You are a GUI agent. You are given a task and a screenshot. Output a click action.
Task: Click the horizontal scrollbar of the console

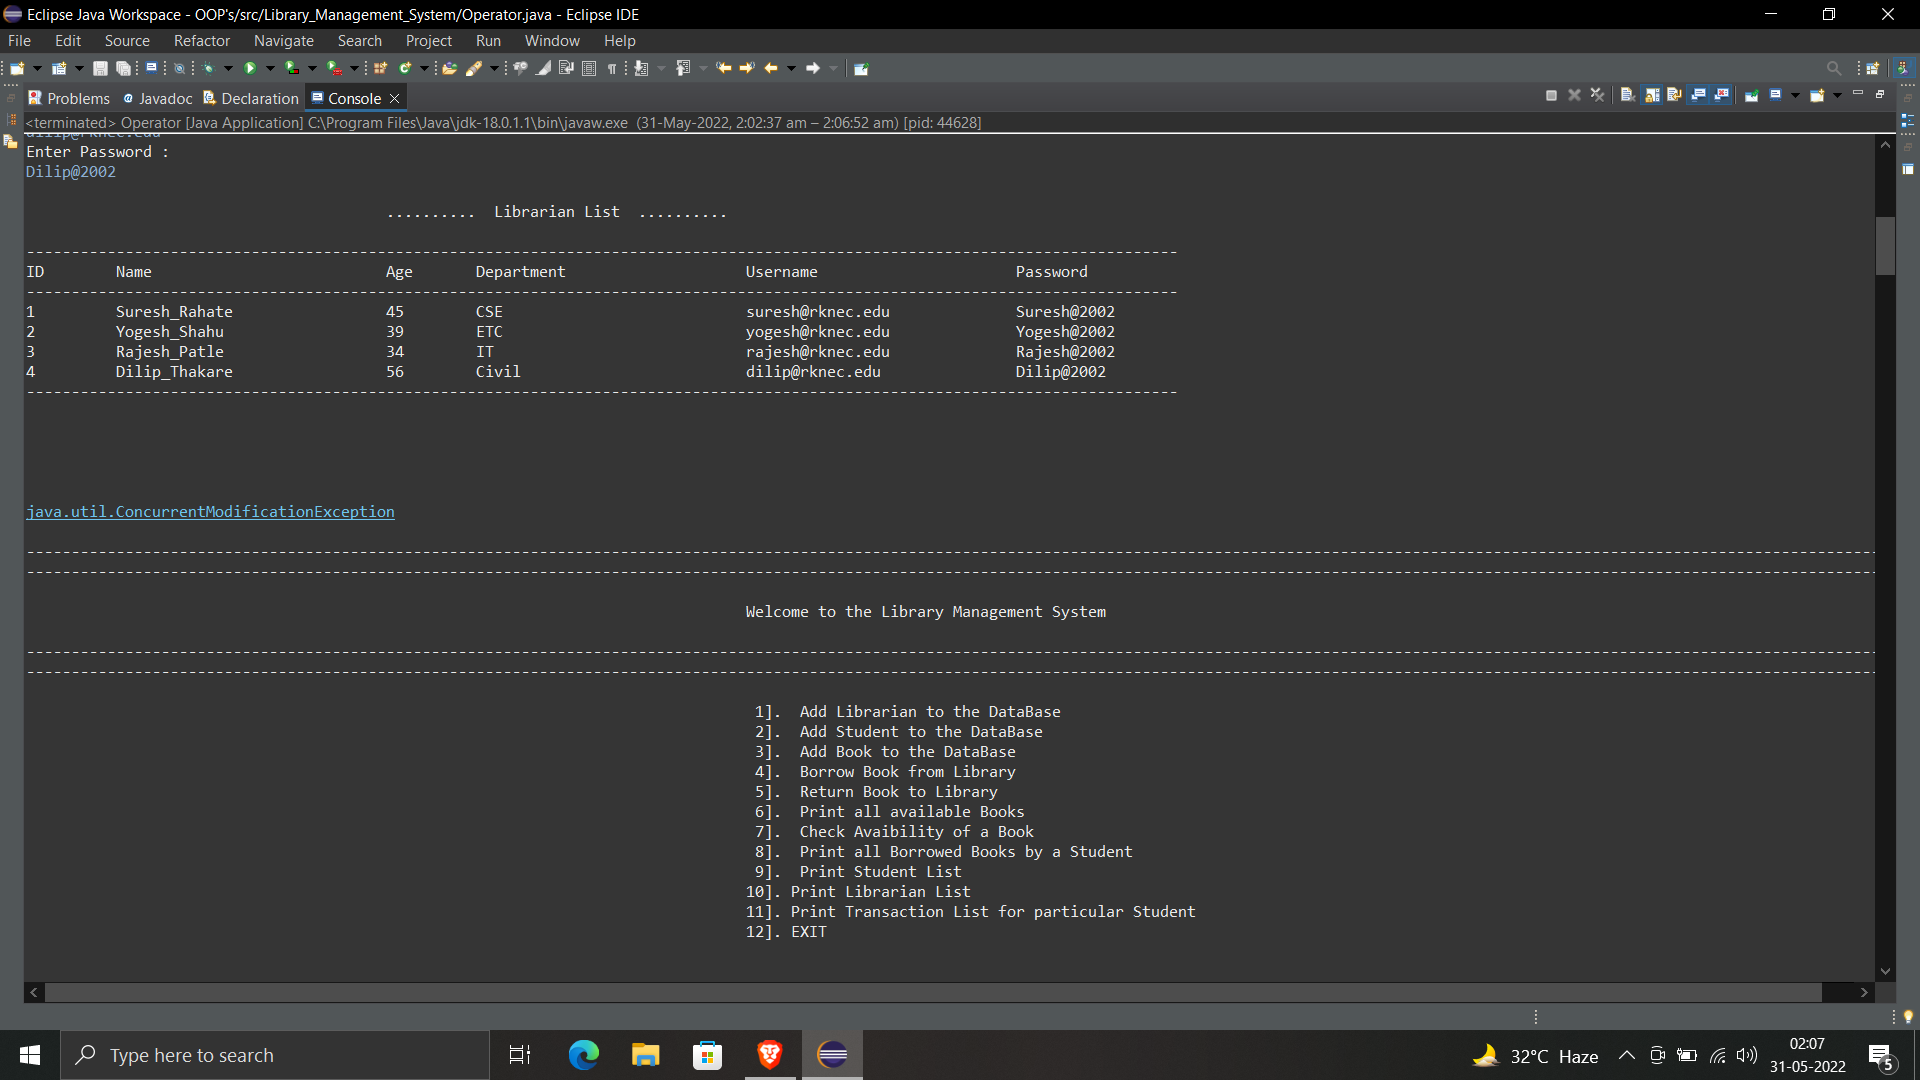tap(932, 992)
